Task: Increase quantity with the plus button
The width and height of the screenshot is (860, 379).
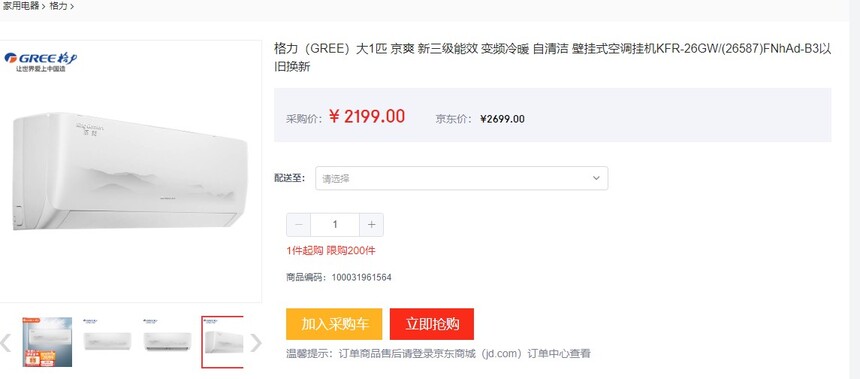Action: [371, 225]
